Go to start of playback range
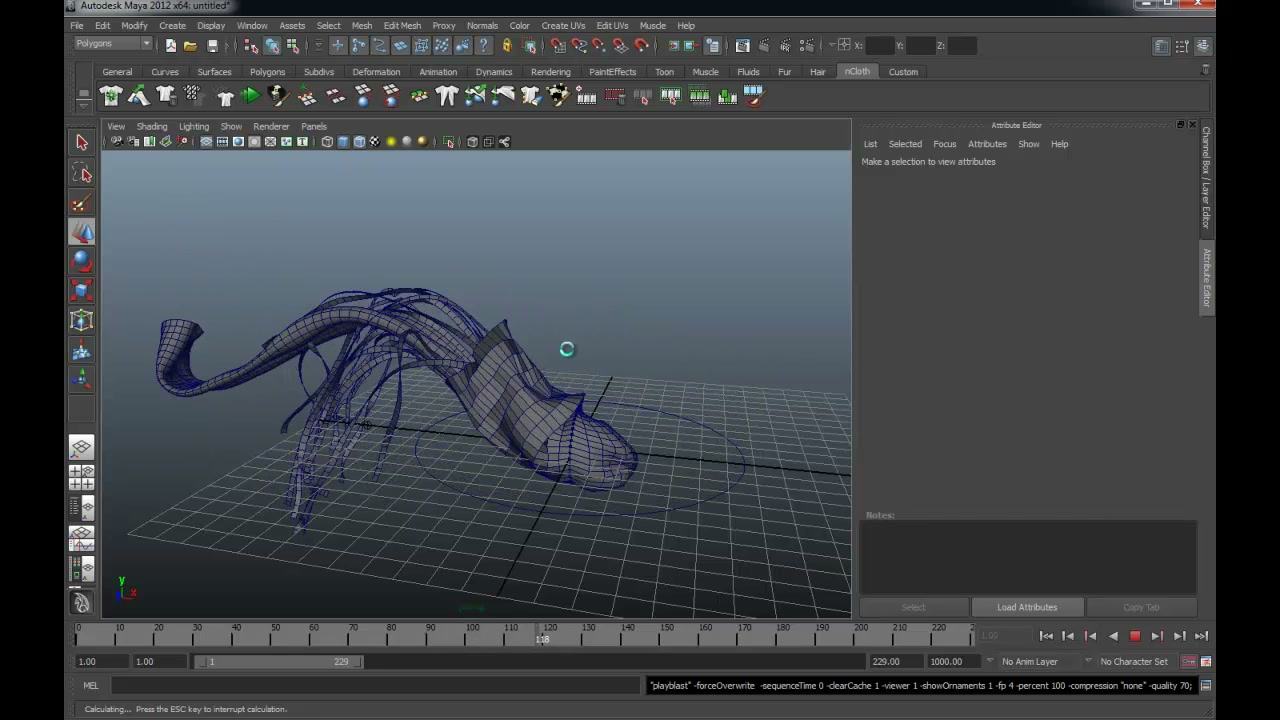The image size is (1280, 720). (1046, 636)
